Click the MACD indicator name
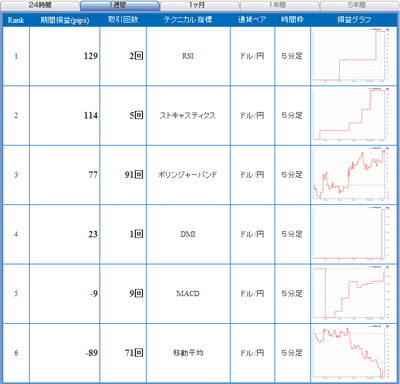This screenshot has width=400, height=384. (188, 293)
